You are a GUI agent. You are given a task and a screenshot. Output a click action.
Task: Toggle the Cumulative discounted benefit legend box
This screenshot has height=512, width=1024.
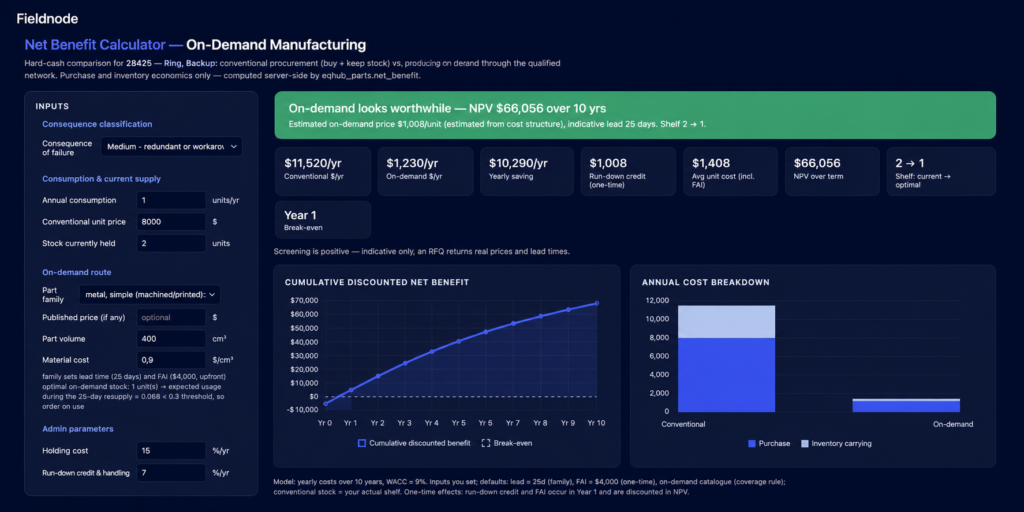pyautogui.click(x=361, y=443)
